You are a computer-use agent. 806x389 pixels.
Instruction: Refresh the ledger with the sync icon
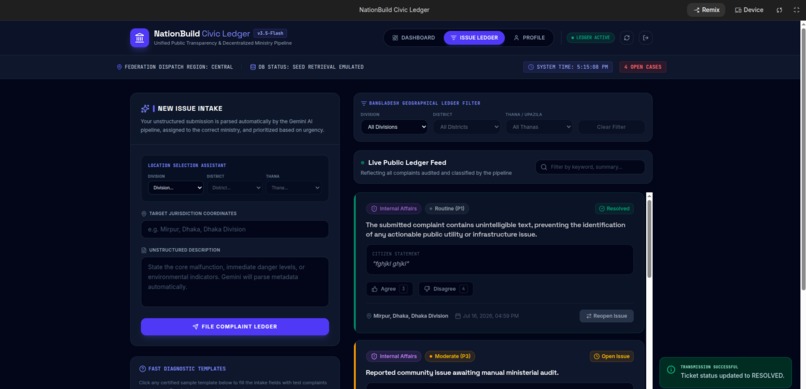(x=626, y=38)
